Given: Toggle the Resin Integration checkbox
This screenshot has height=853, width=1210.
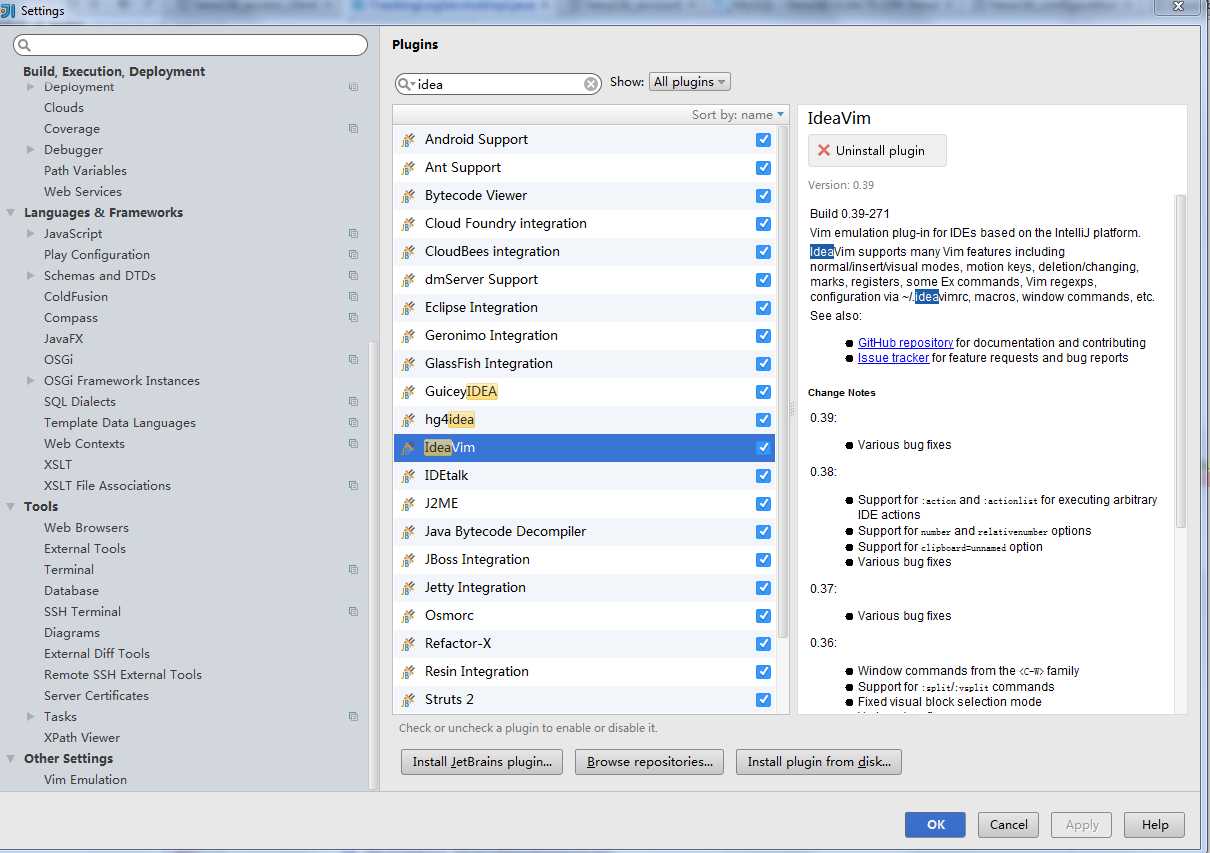Looking at the screenshot, I should coord(764,672).
